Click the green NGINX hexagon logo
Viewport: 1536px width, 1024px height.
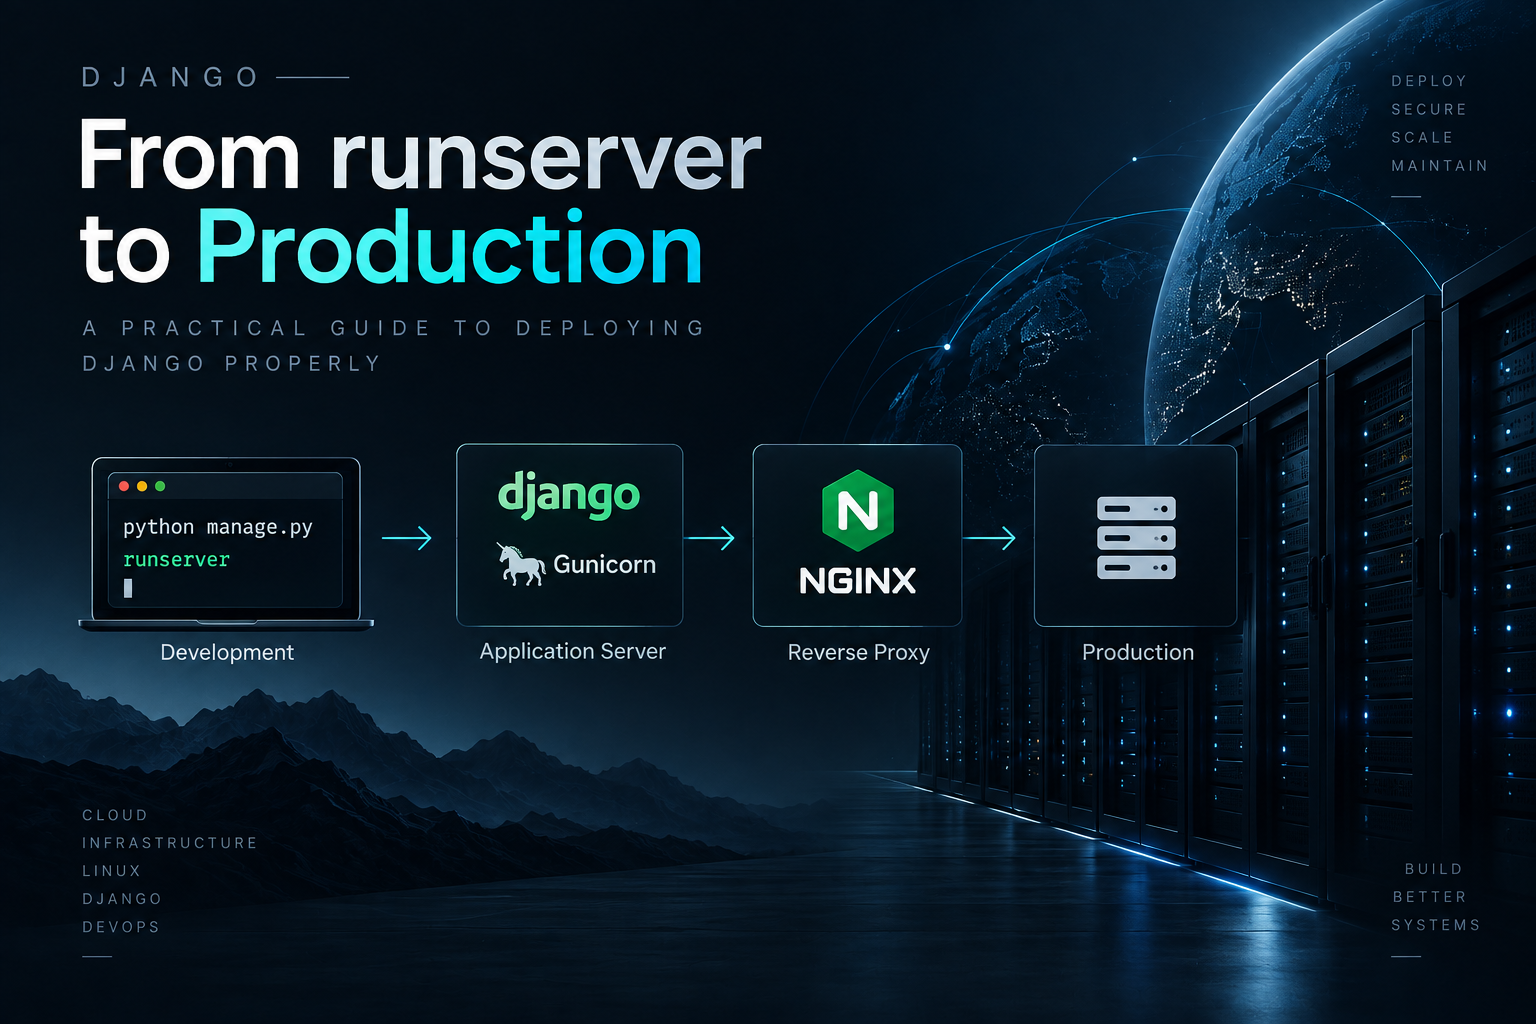point(857,511)
